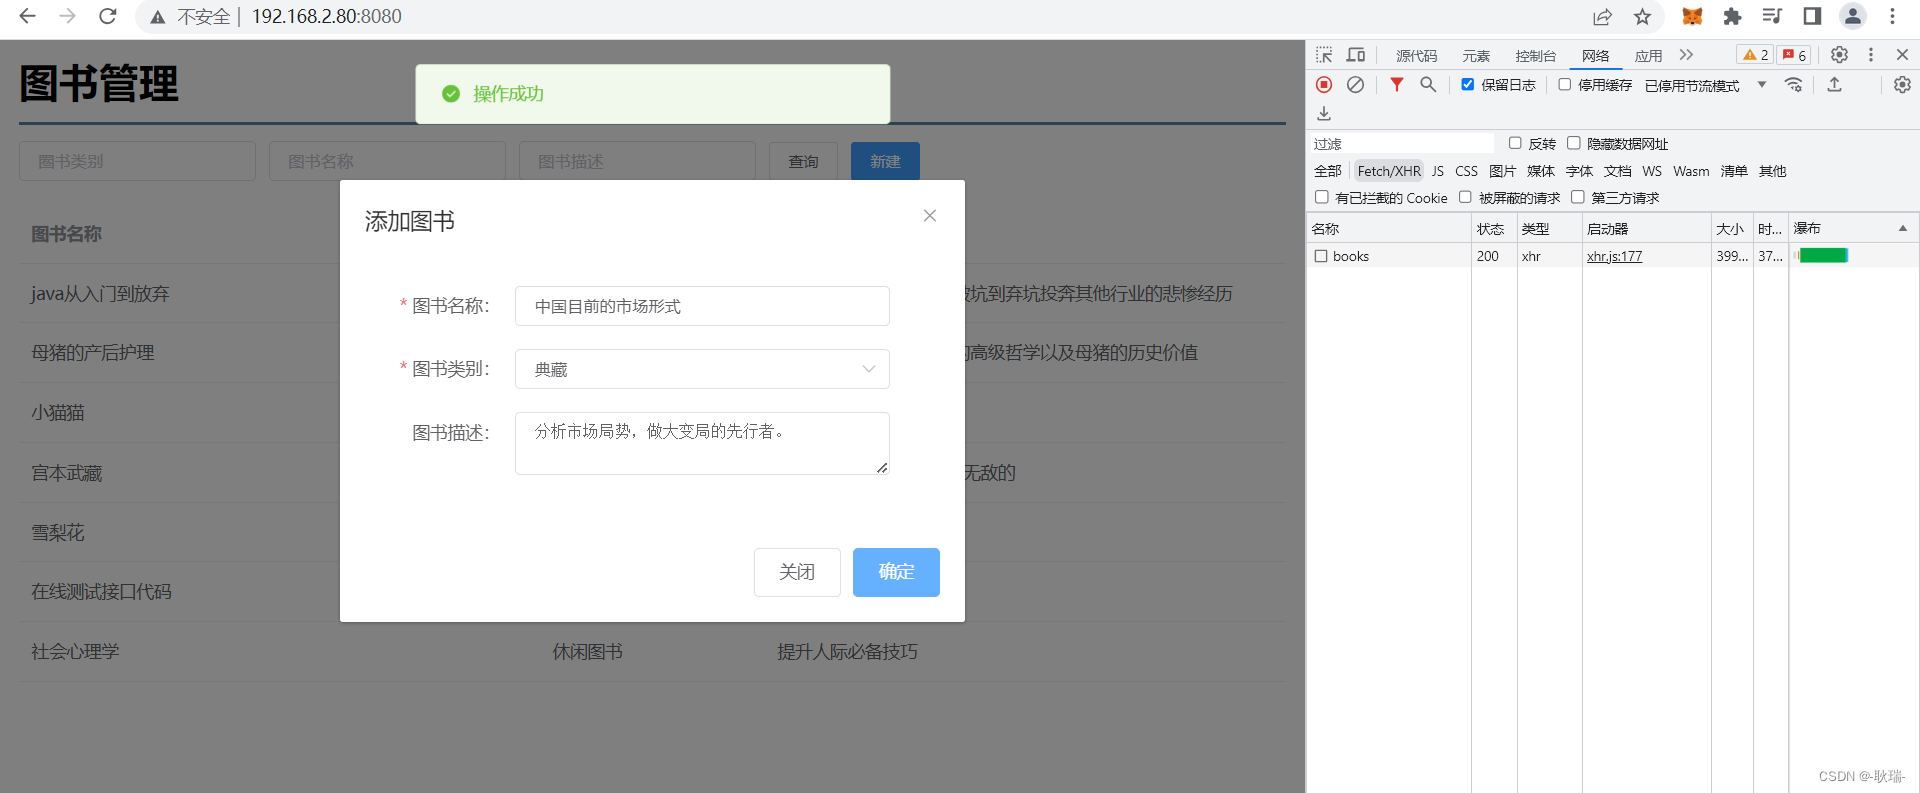The image size is (1920, 793).
Task: Check the 隐藏数据网址 checkbox
Action: pyautogui.click(x=1574, y=143)
